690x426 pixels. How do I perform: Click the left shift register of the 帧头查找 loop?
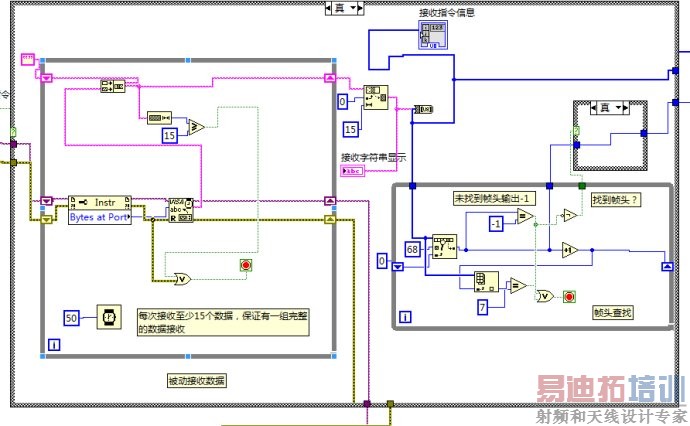click(398, 266)
